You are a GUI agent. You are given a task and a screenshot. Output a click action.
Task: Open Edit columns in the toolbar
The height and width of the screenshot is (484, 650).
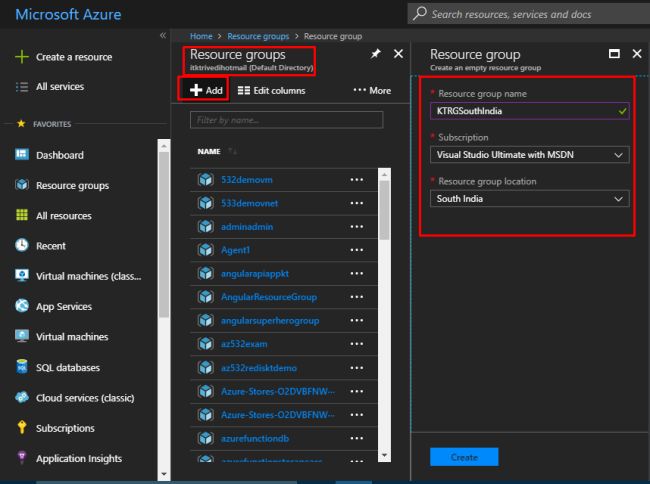click(272, 90)
